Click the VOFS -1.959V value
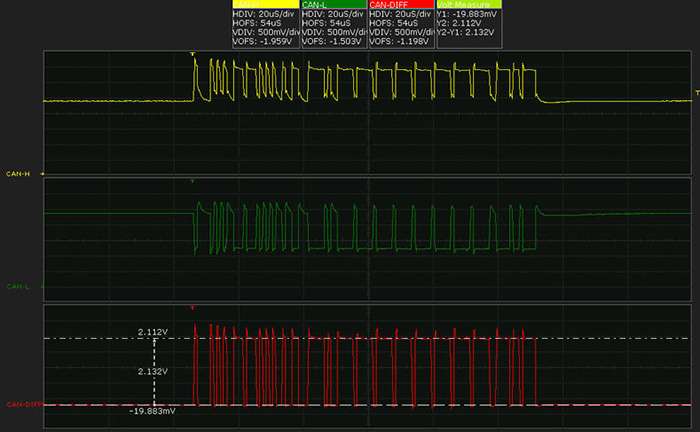 (x=262, y=42)
